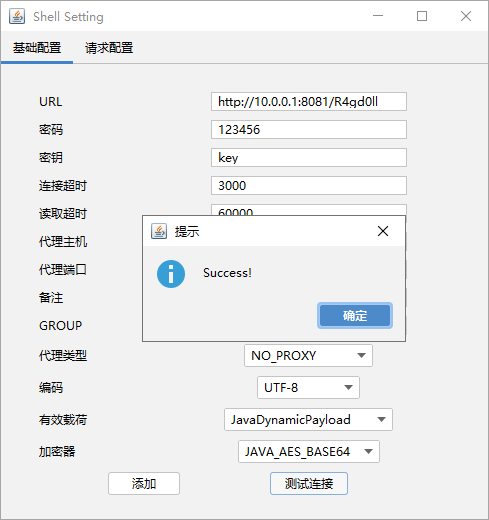Click the 读取超时 field showing 60000
The width and height of the screenshot is (489, 520).
pyautogui.click(x=309, y=210)
